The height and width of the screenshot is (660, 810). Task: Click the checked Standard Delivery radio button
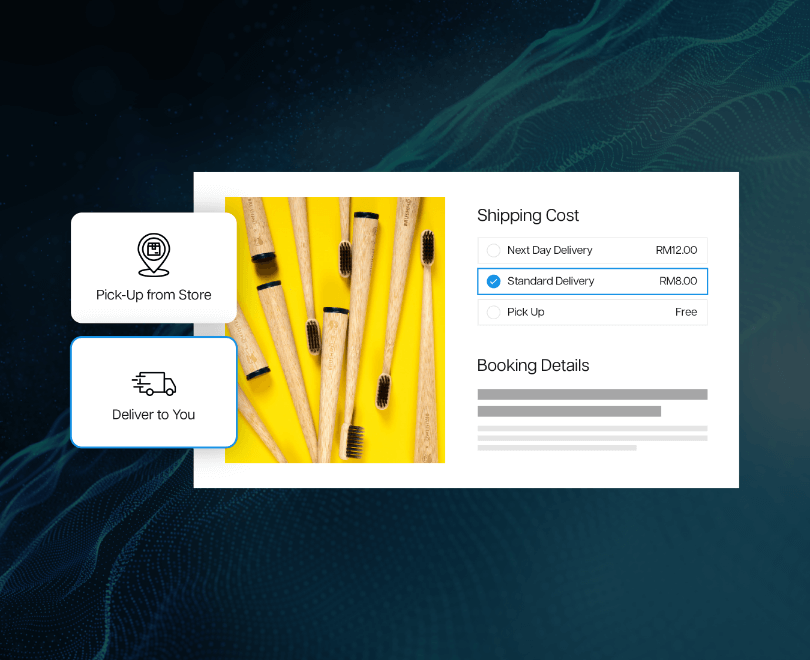(x=493, y=281)
